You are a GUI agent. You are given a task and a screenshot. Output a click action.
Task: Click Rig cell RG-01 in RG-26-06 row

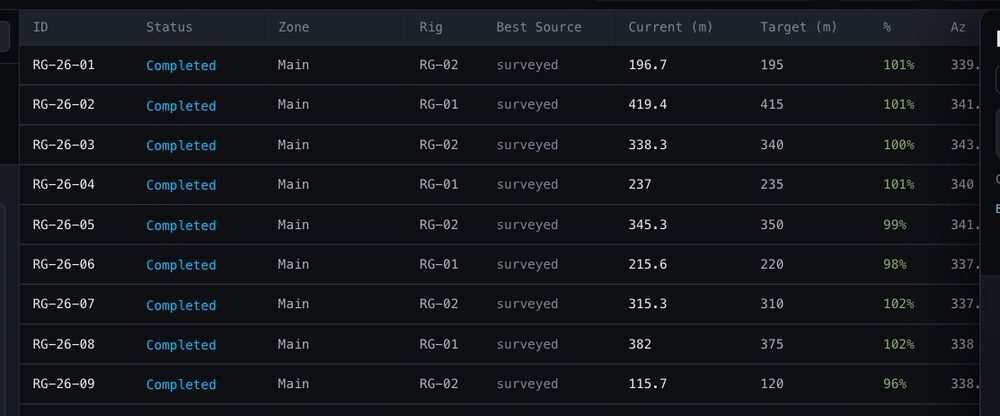coord(439,264)
